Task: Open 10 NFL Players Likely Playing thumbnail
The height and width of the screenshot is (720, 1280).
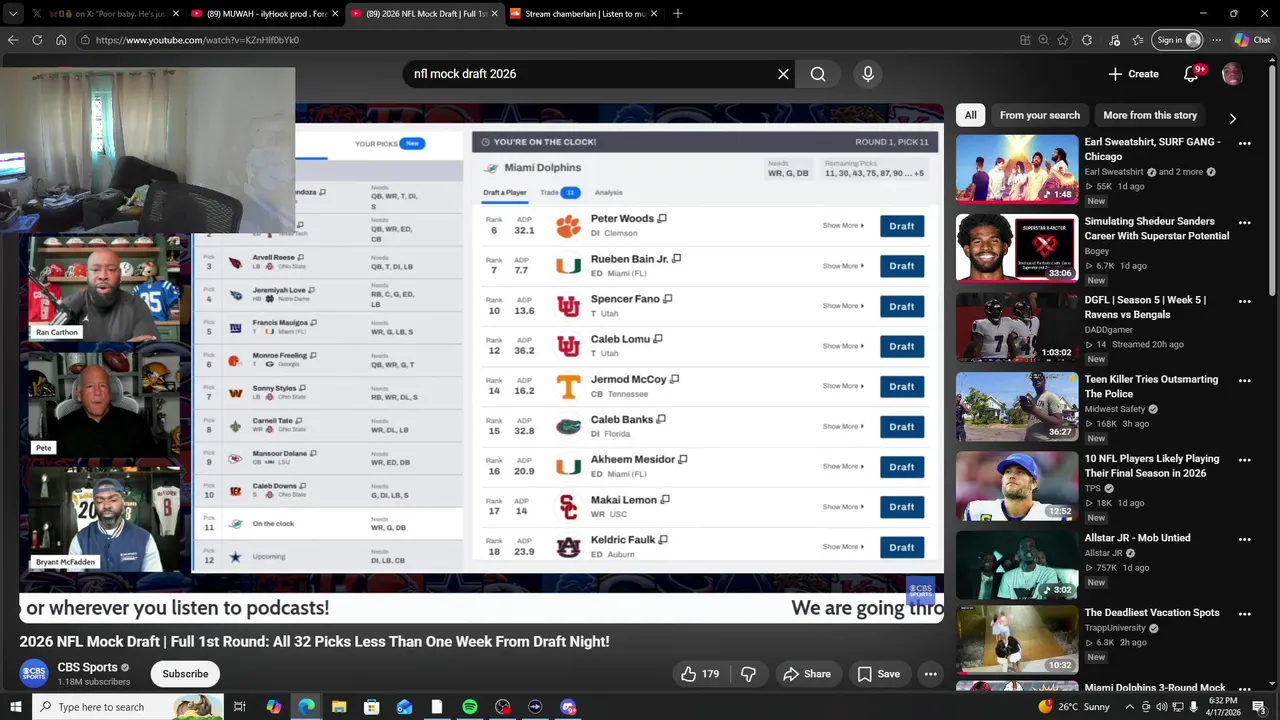Action: (1017, 486)
